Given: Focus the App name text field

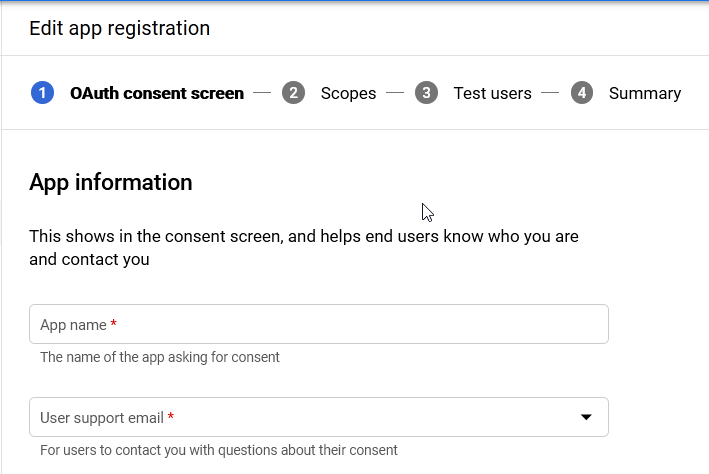Looking at the screenshot, I should pyautogui.click(x=318, y=324).
